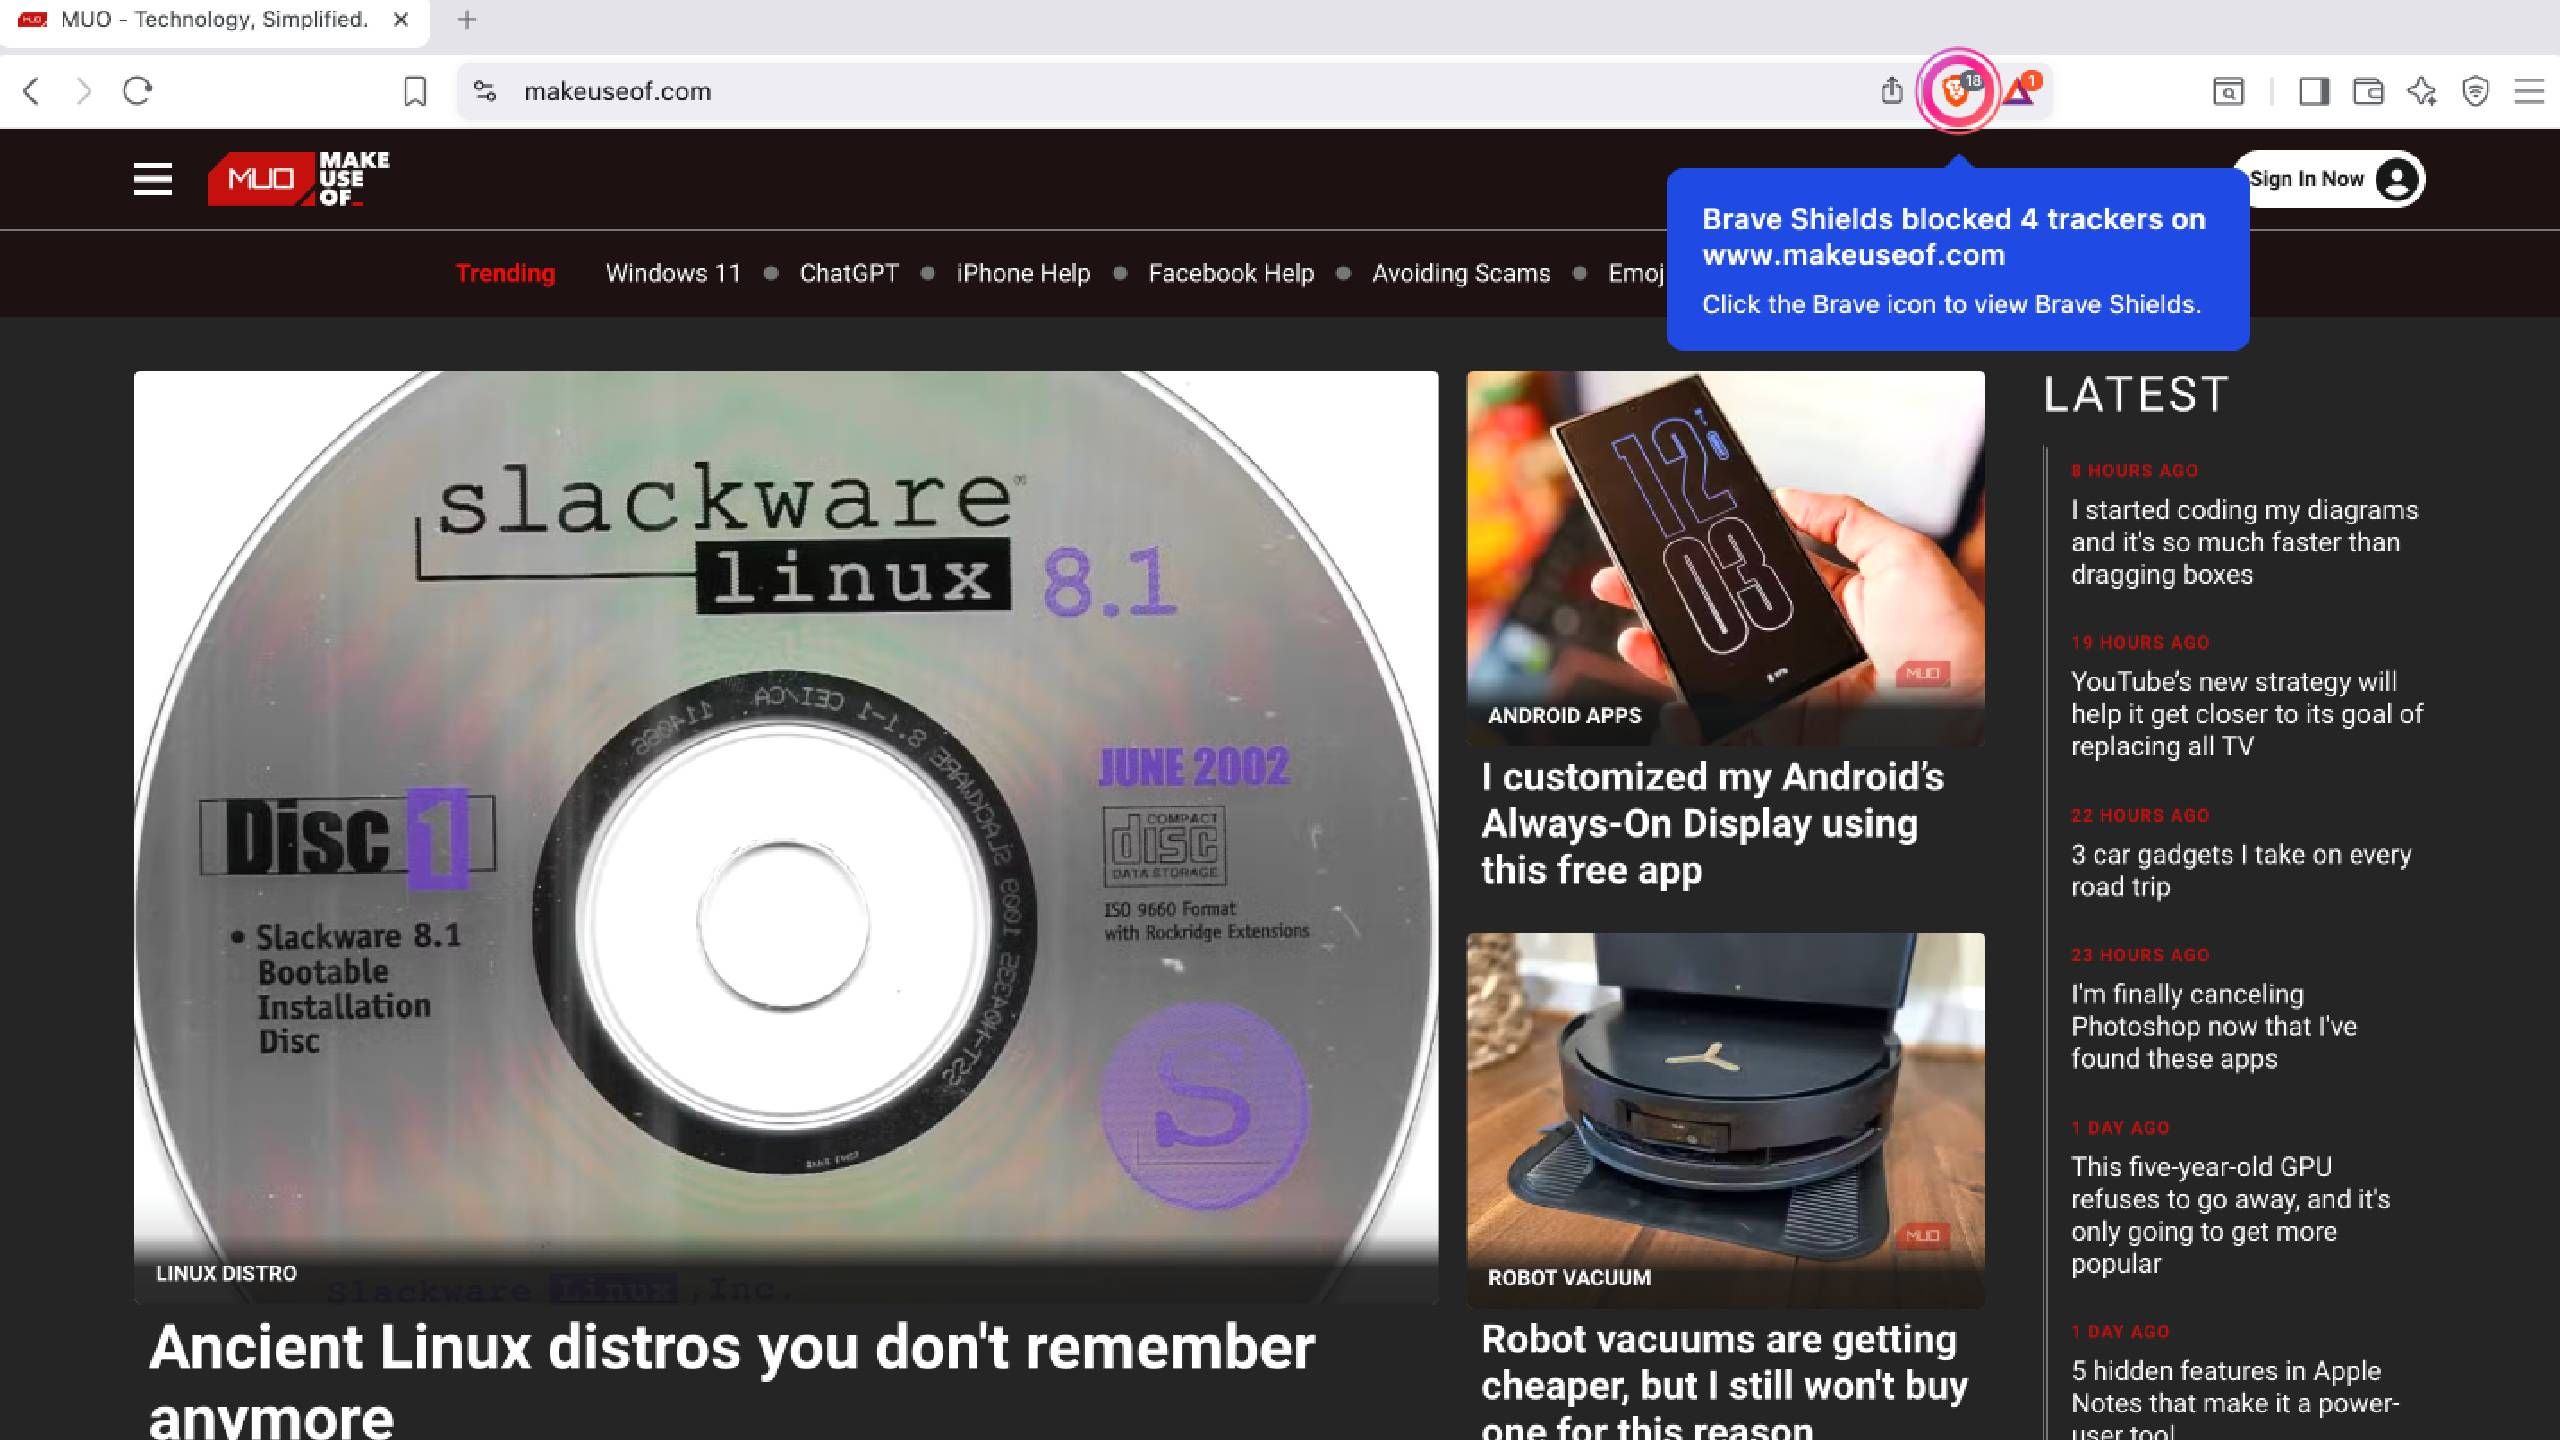
Task: Open the ChatGPT trending topic
Action: 849,273
